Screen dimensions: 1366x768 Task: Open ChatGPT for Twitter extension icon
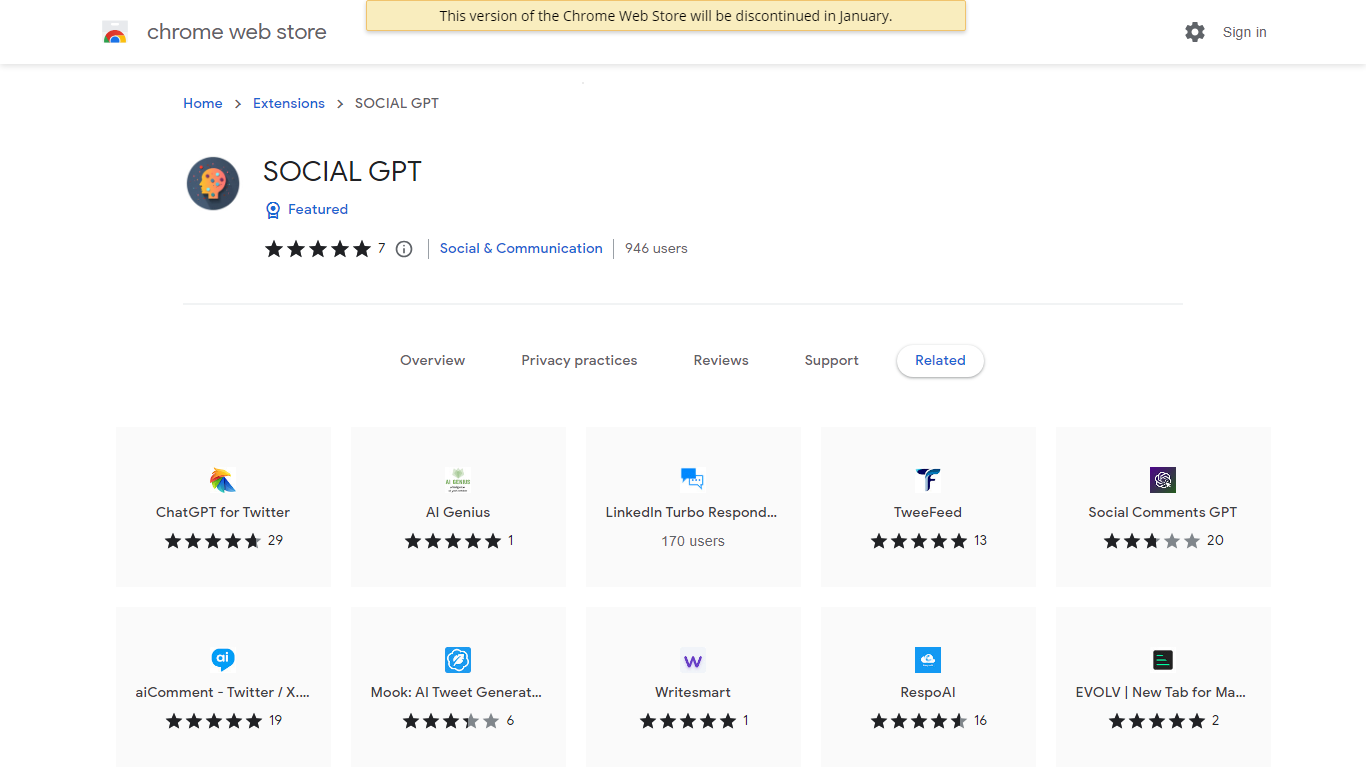(x=223, y=480)
